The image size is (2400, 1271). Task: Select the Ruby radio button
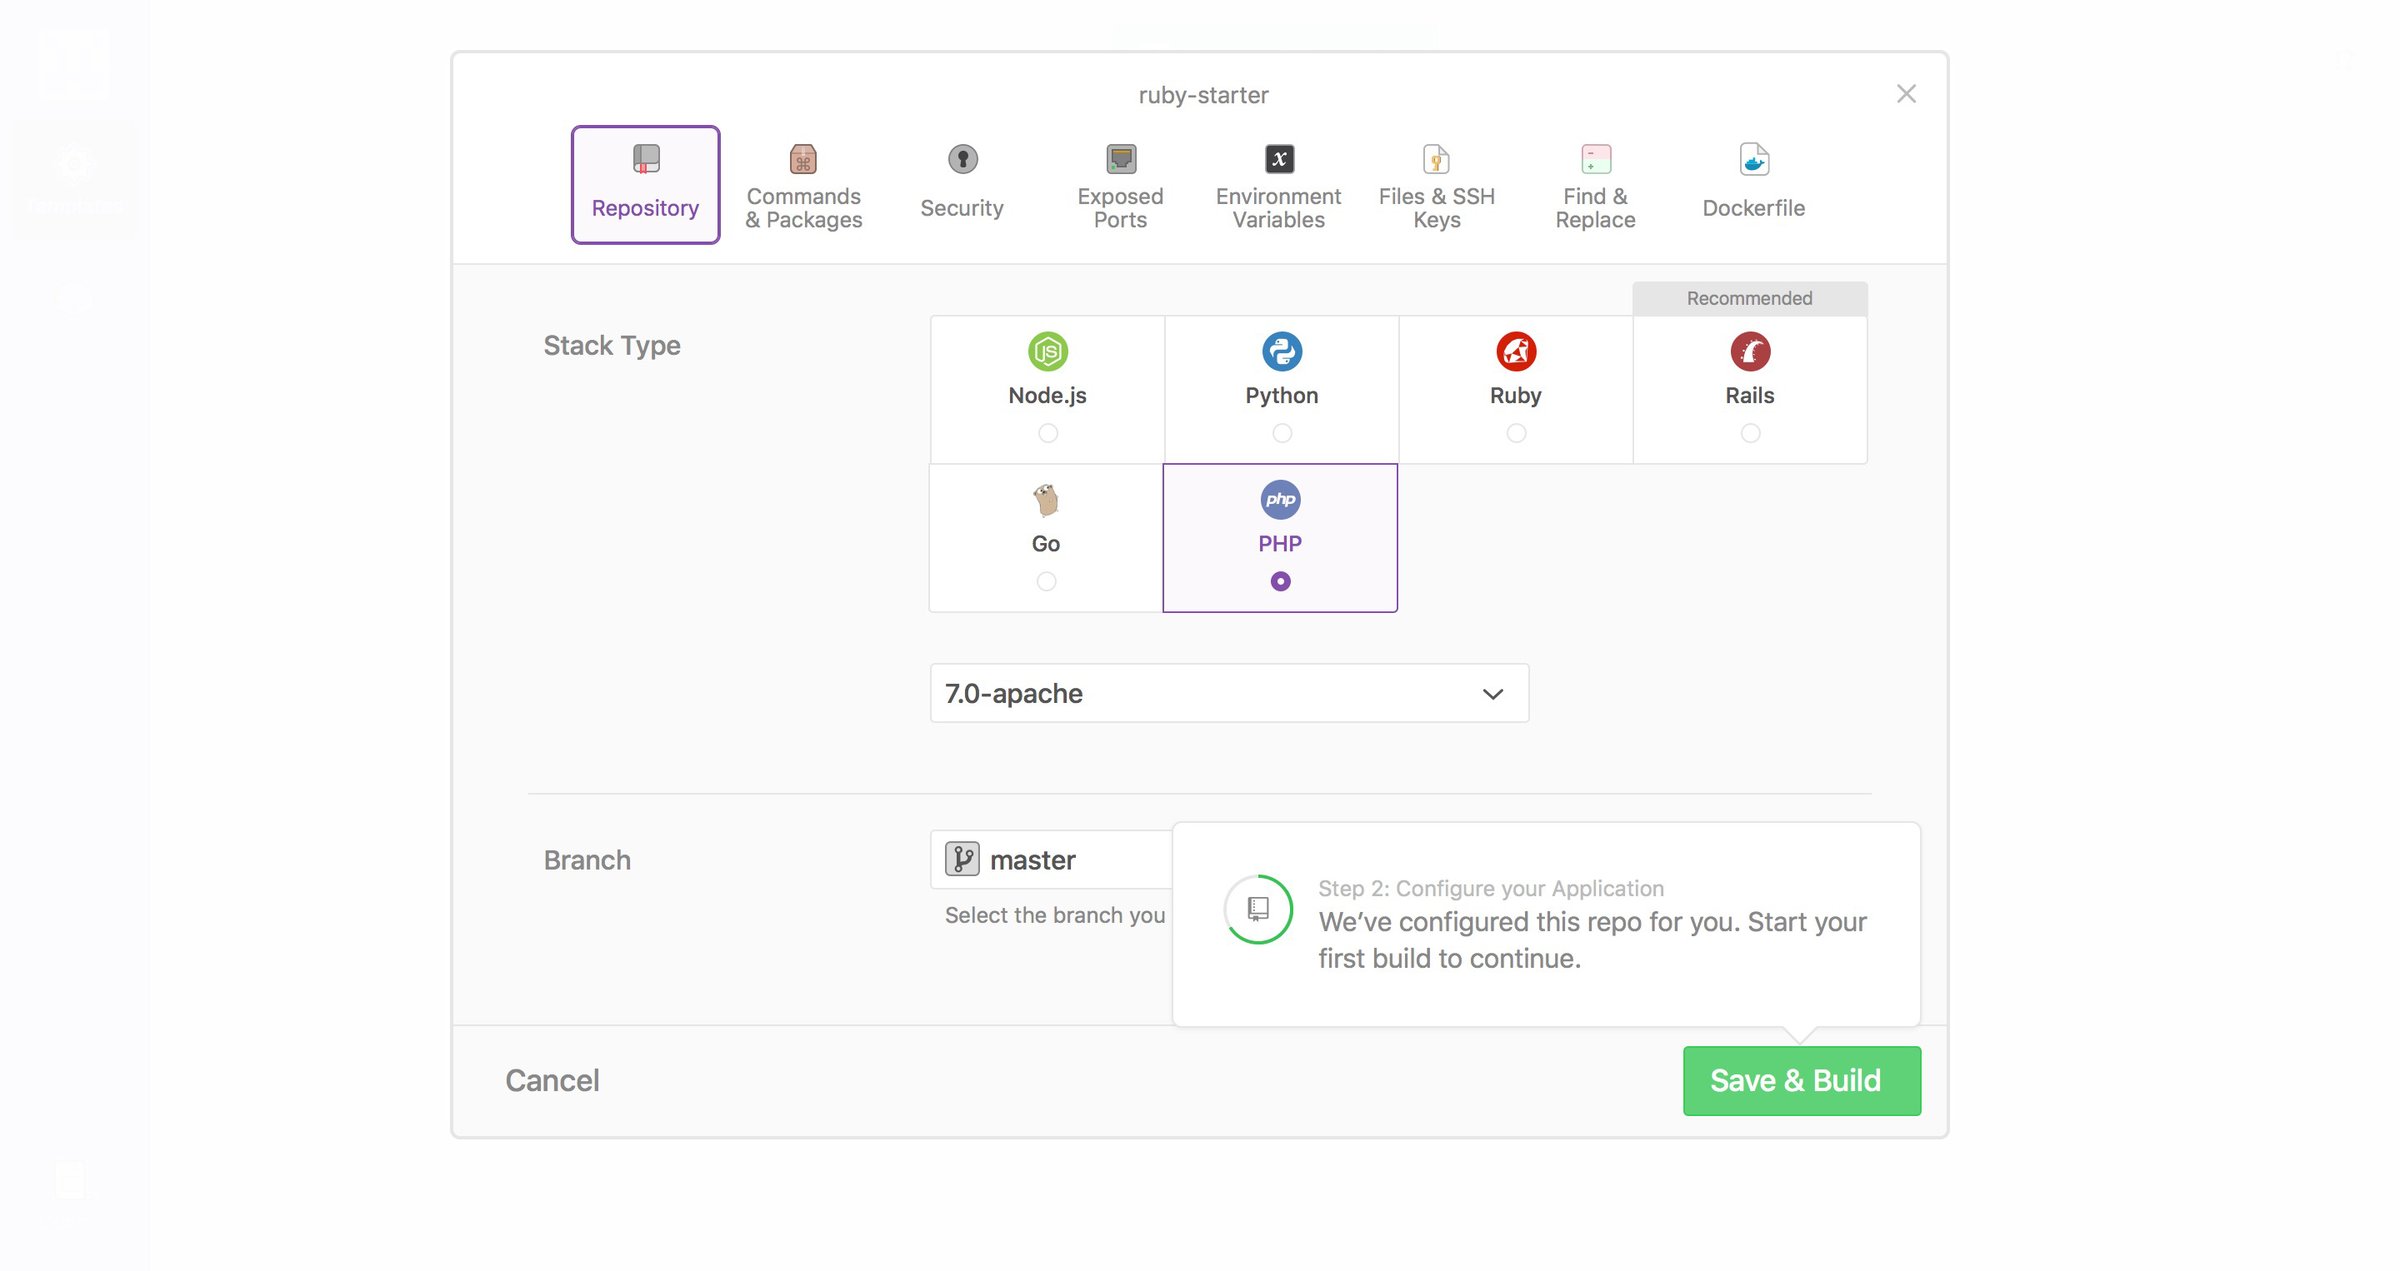(1516, 433)
